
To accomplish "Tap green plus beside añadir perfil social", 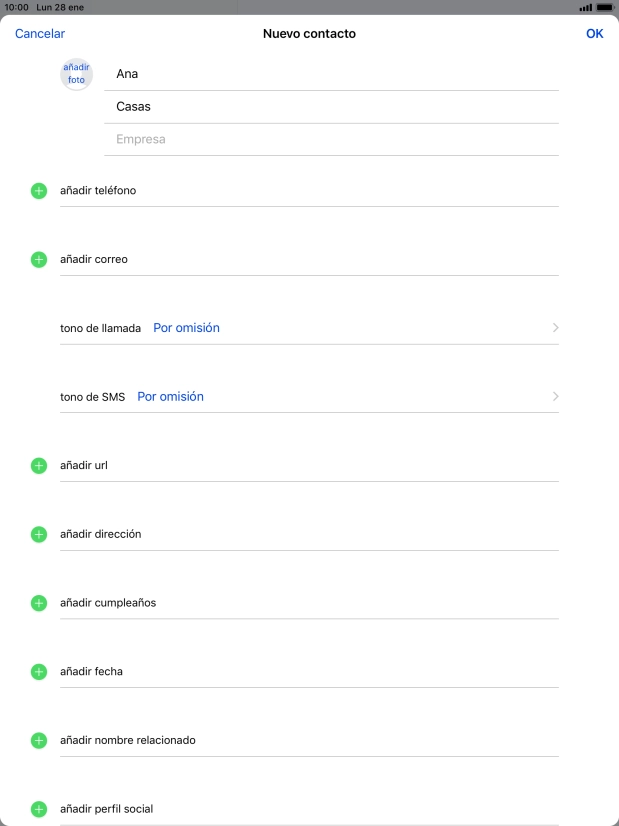I will click(39, 809).
